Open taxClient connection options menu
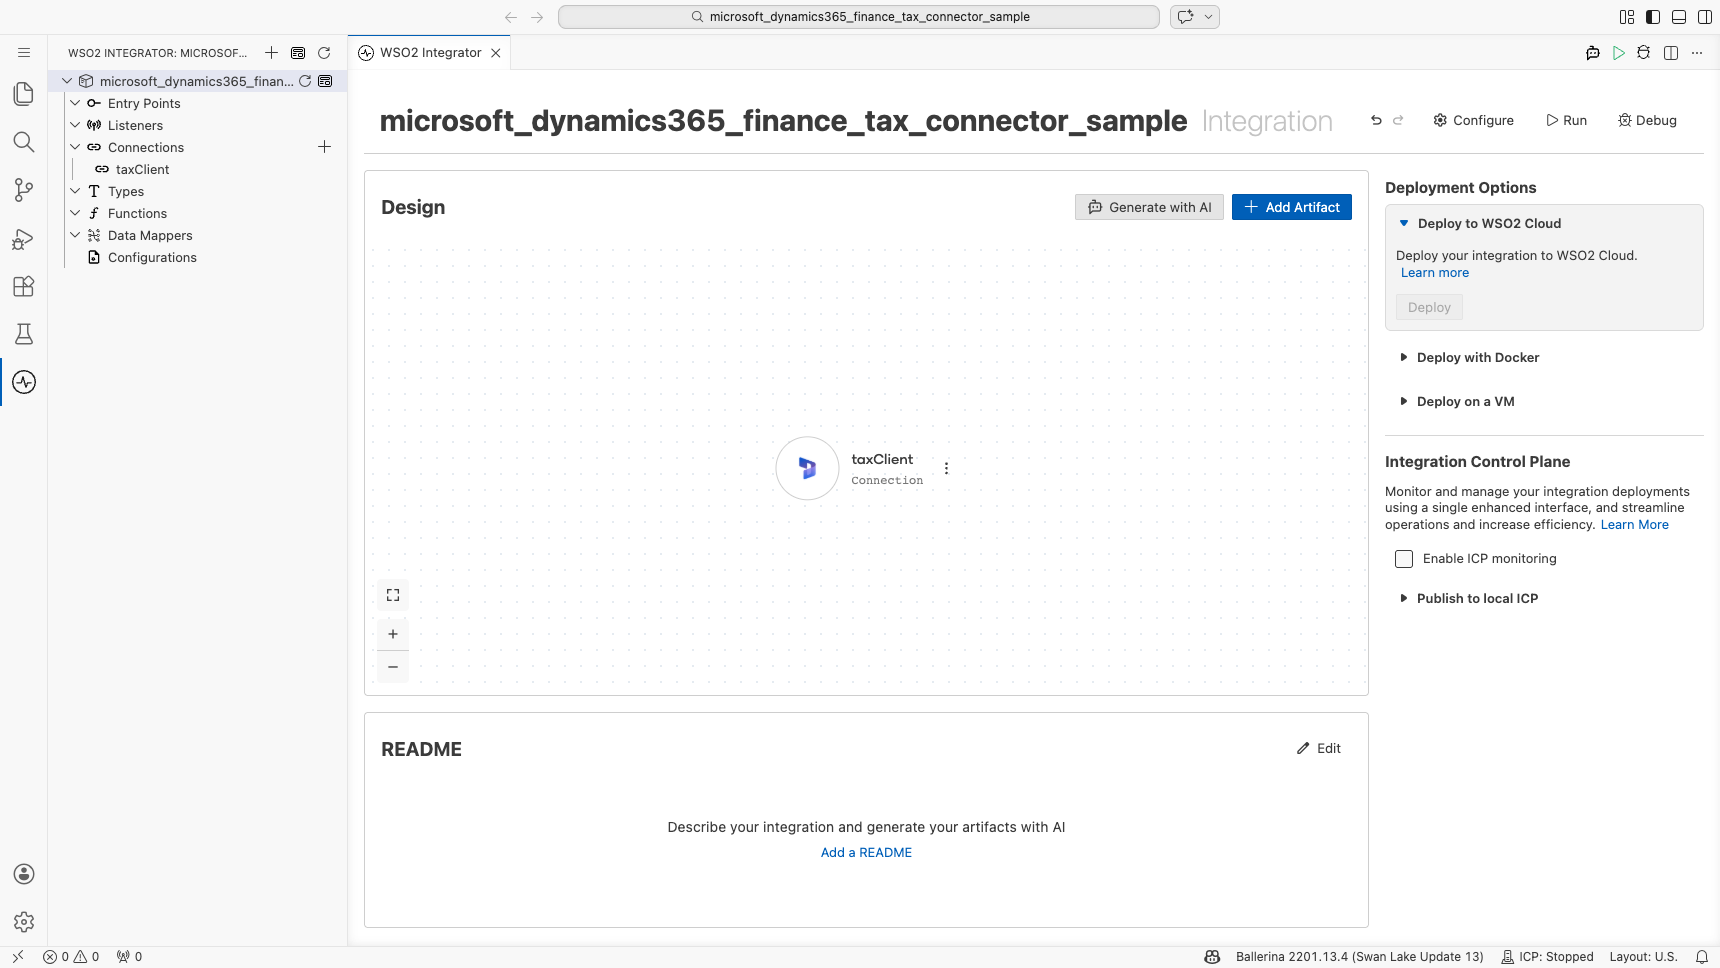The image size is (1720, 968). click(946, 468)
